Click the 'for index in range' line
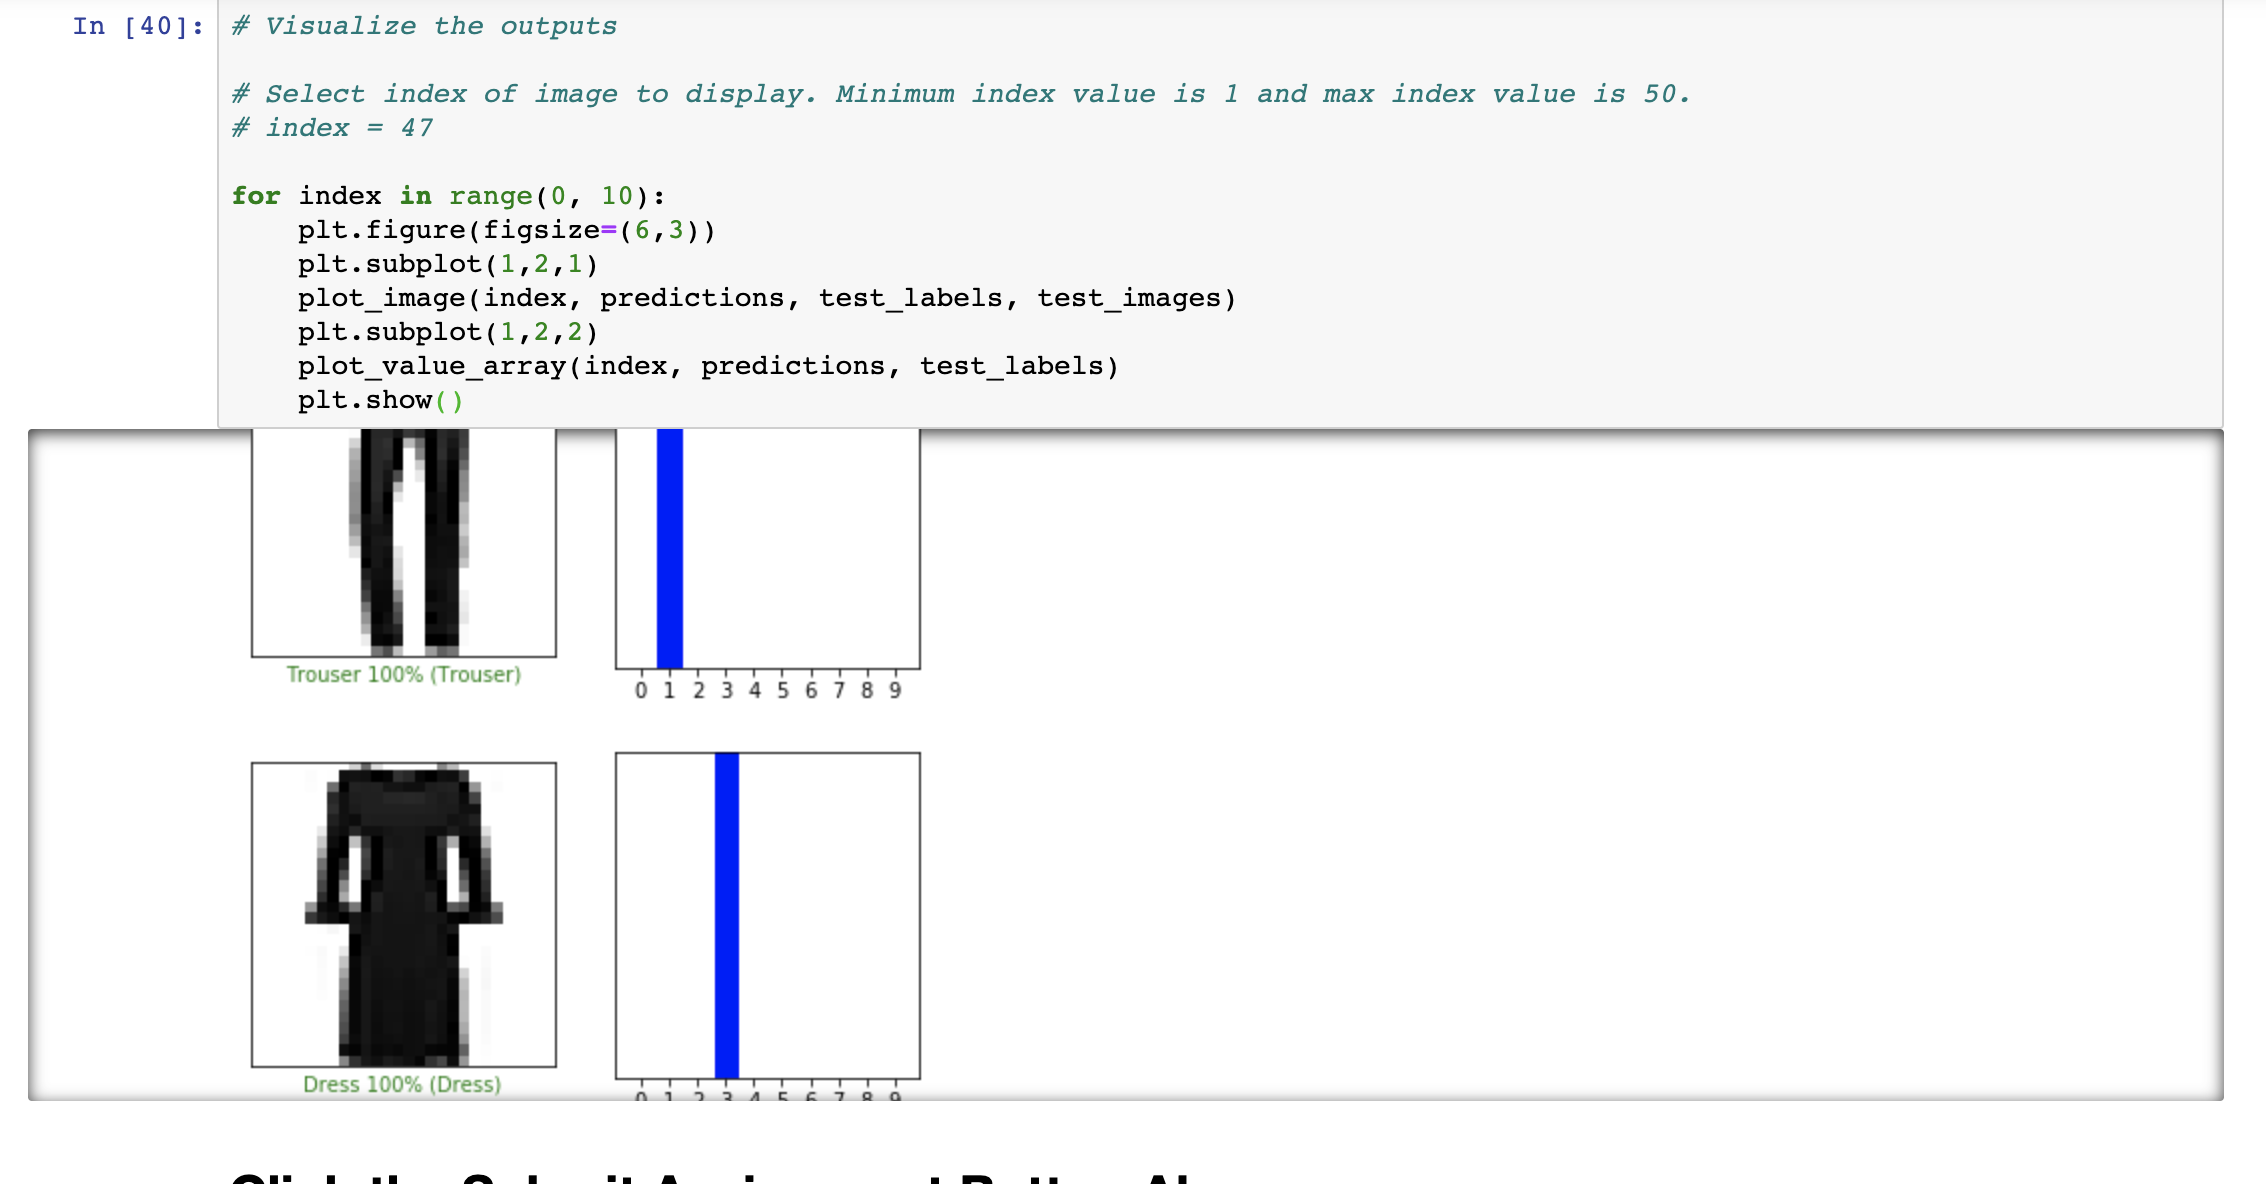Screen dimensions: 2266x1184 (448, 196)
